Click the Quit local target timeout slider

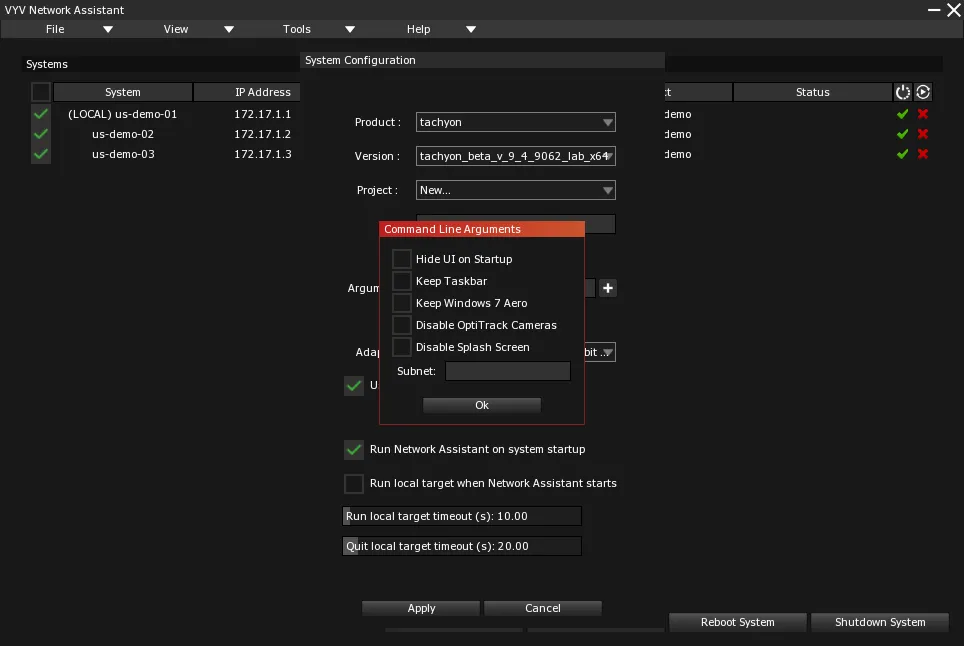[462, 546]
